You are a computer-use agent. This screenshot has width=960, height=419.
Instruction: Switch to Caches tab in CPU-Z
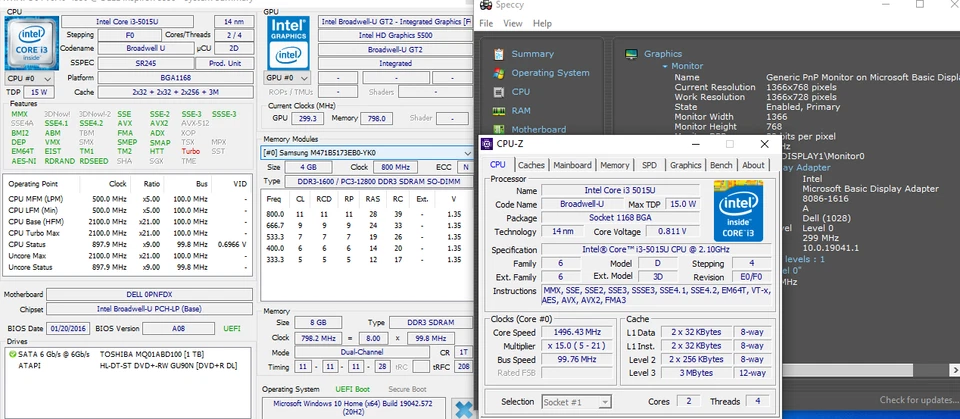click(531, 165)
